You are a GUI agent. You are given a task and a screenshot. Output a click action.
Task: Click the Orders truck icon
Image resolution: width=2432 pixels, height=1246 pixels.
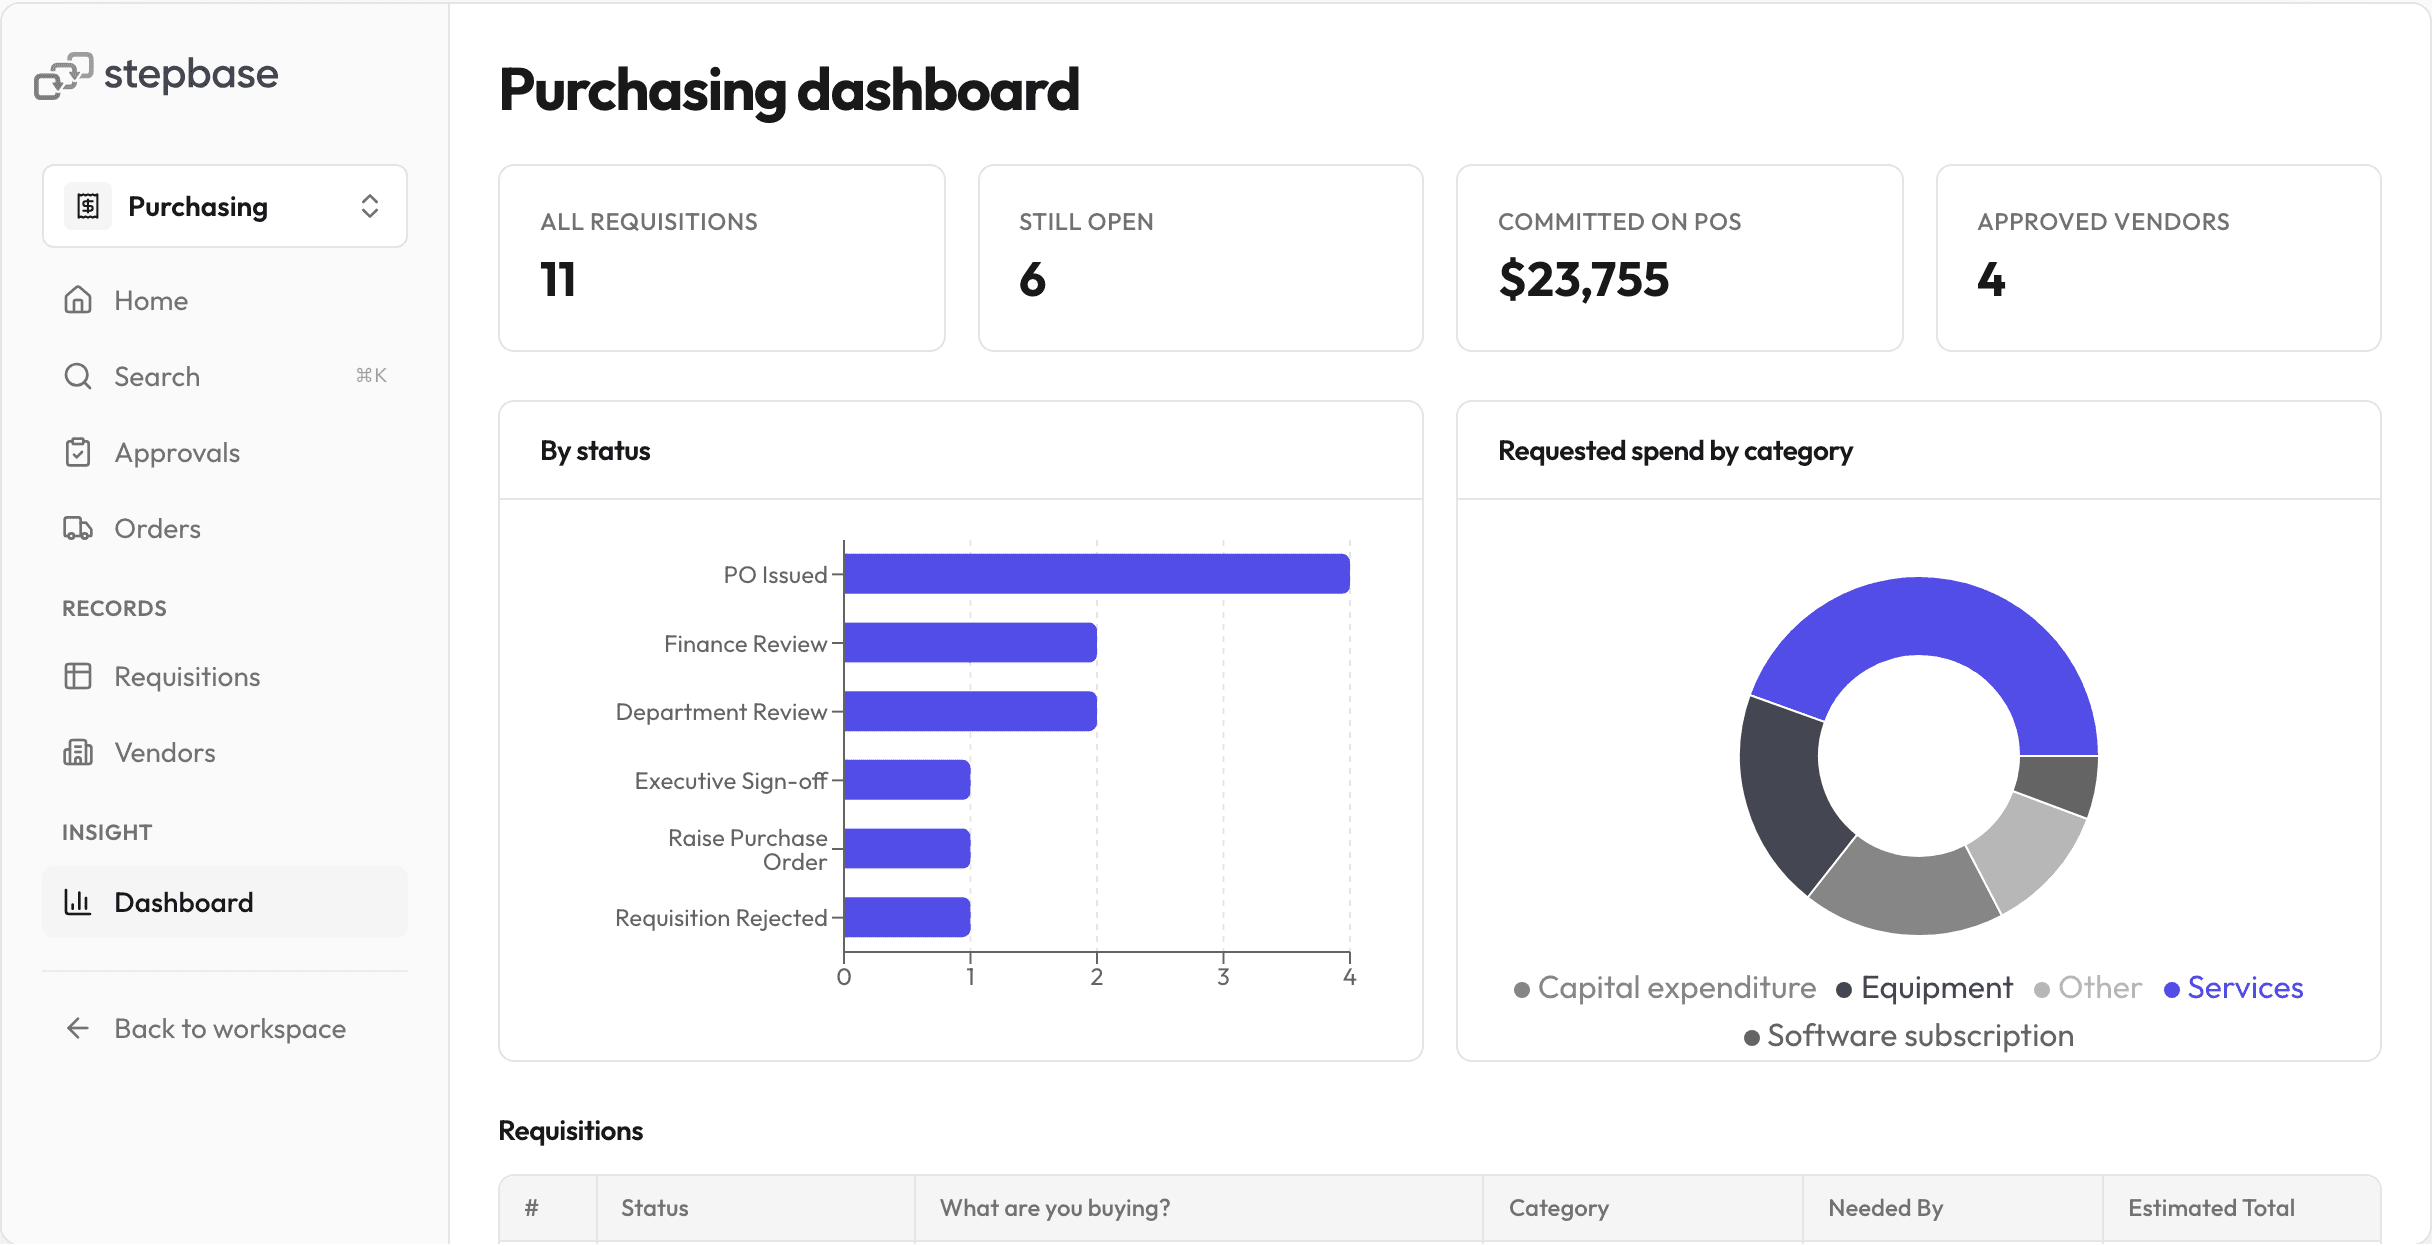click(78, 528)
